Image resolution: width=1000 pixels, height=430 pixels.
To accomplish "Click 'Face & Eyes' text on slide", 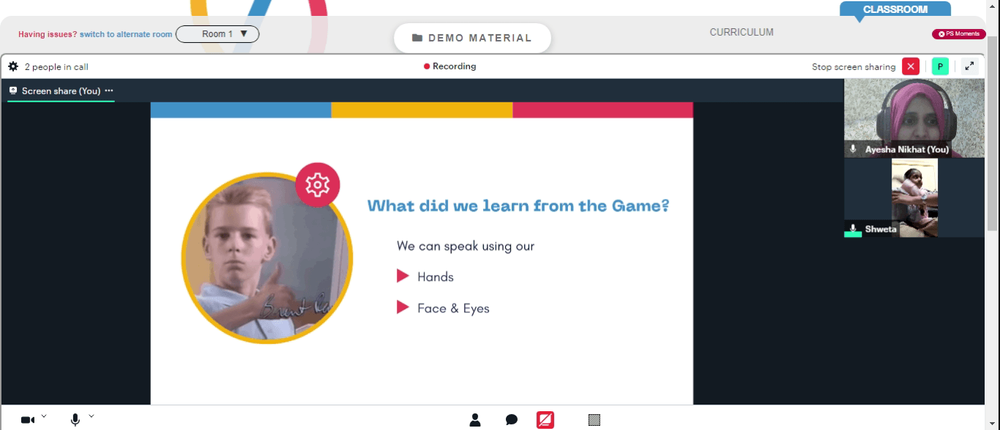I will click(453, 309).
